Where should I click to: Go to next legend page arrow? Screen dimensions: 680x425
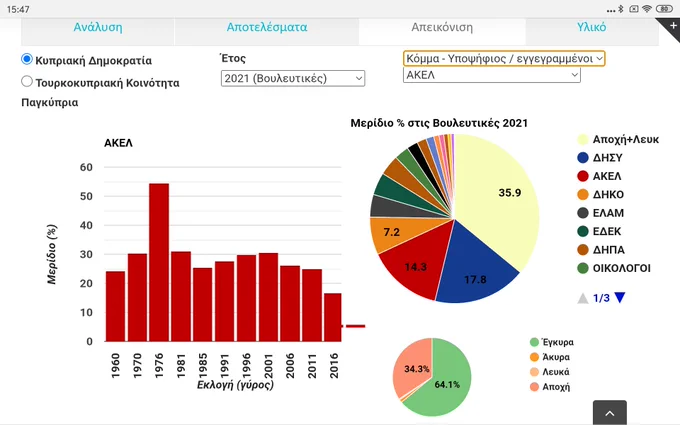coord(620,298)
